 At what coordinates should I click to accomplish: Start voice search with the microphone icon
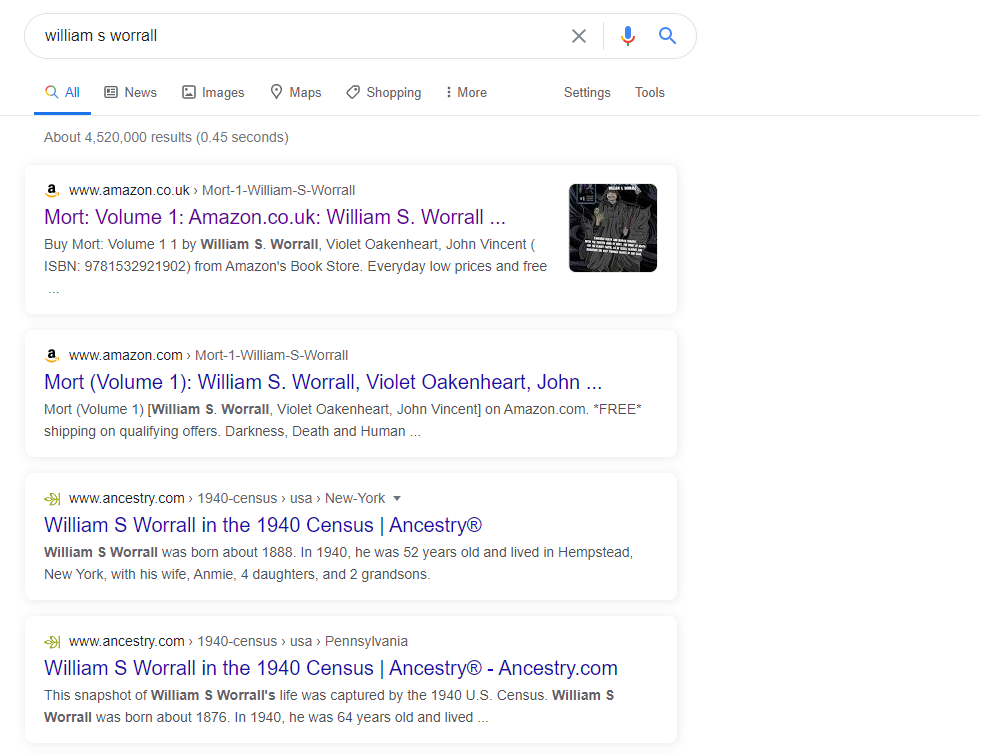628,36
